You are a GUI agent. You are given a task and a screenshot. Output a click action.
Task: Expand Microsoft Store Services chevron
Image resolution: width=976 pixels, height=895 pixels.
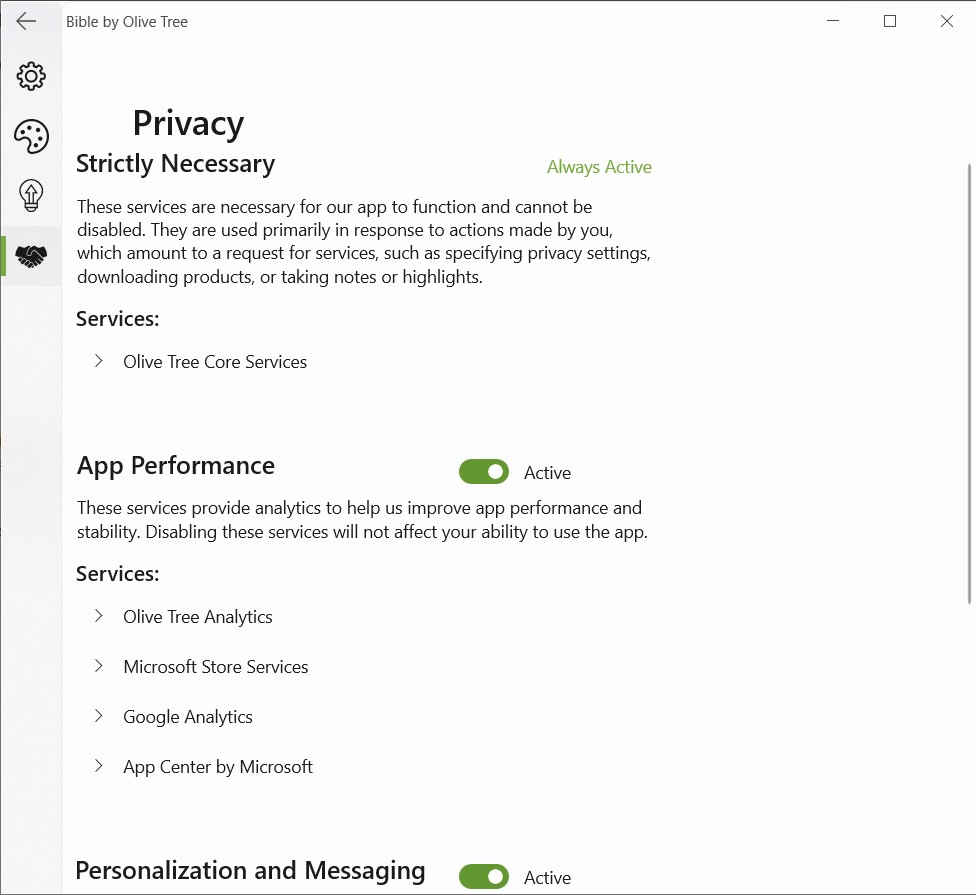coord(98,666)
